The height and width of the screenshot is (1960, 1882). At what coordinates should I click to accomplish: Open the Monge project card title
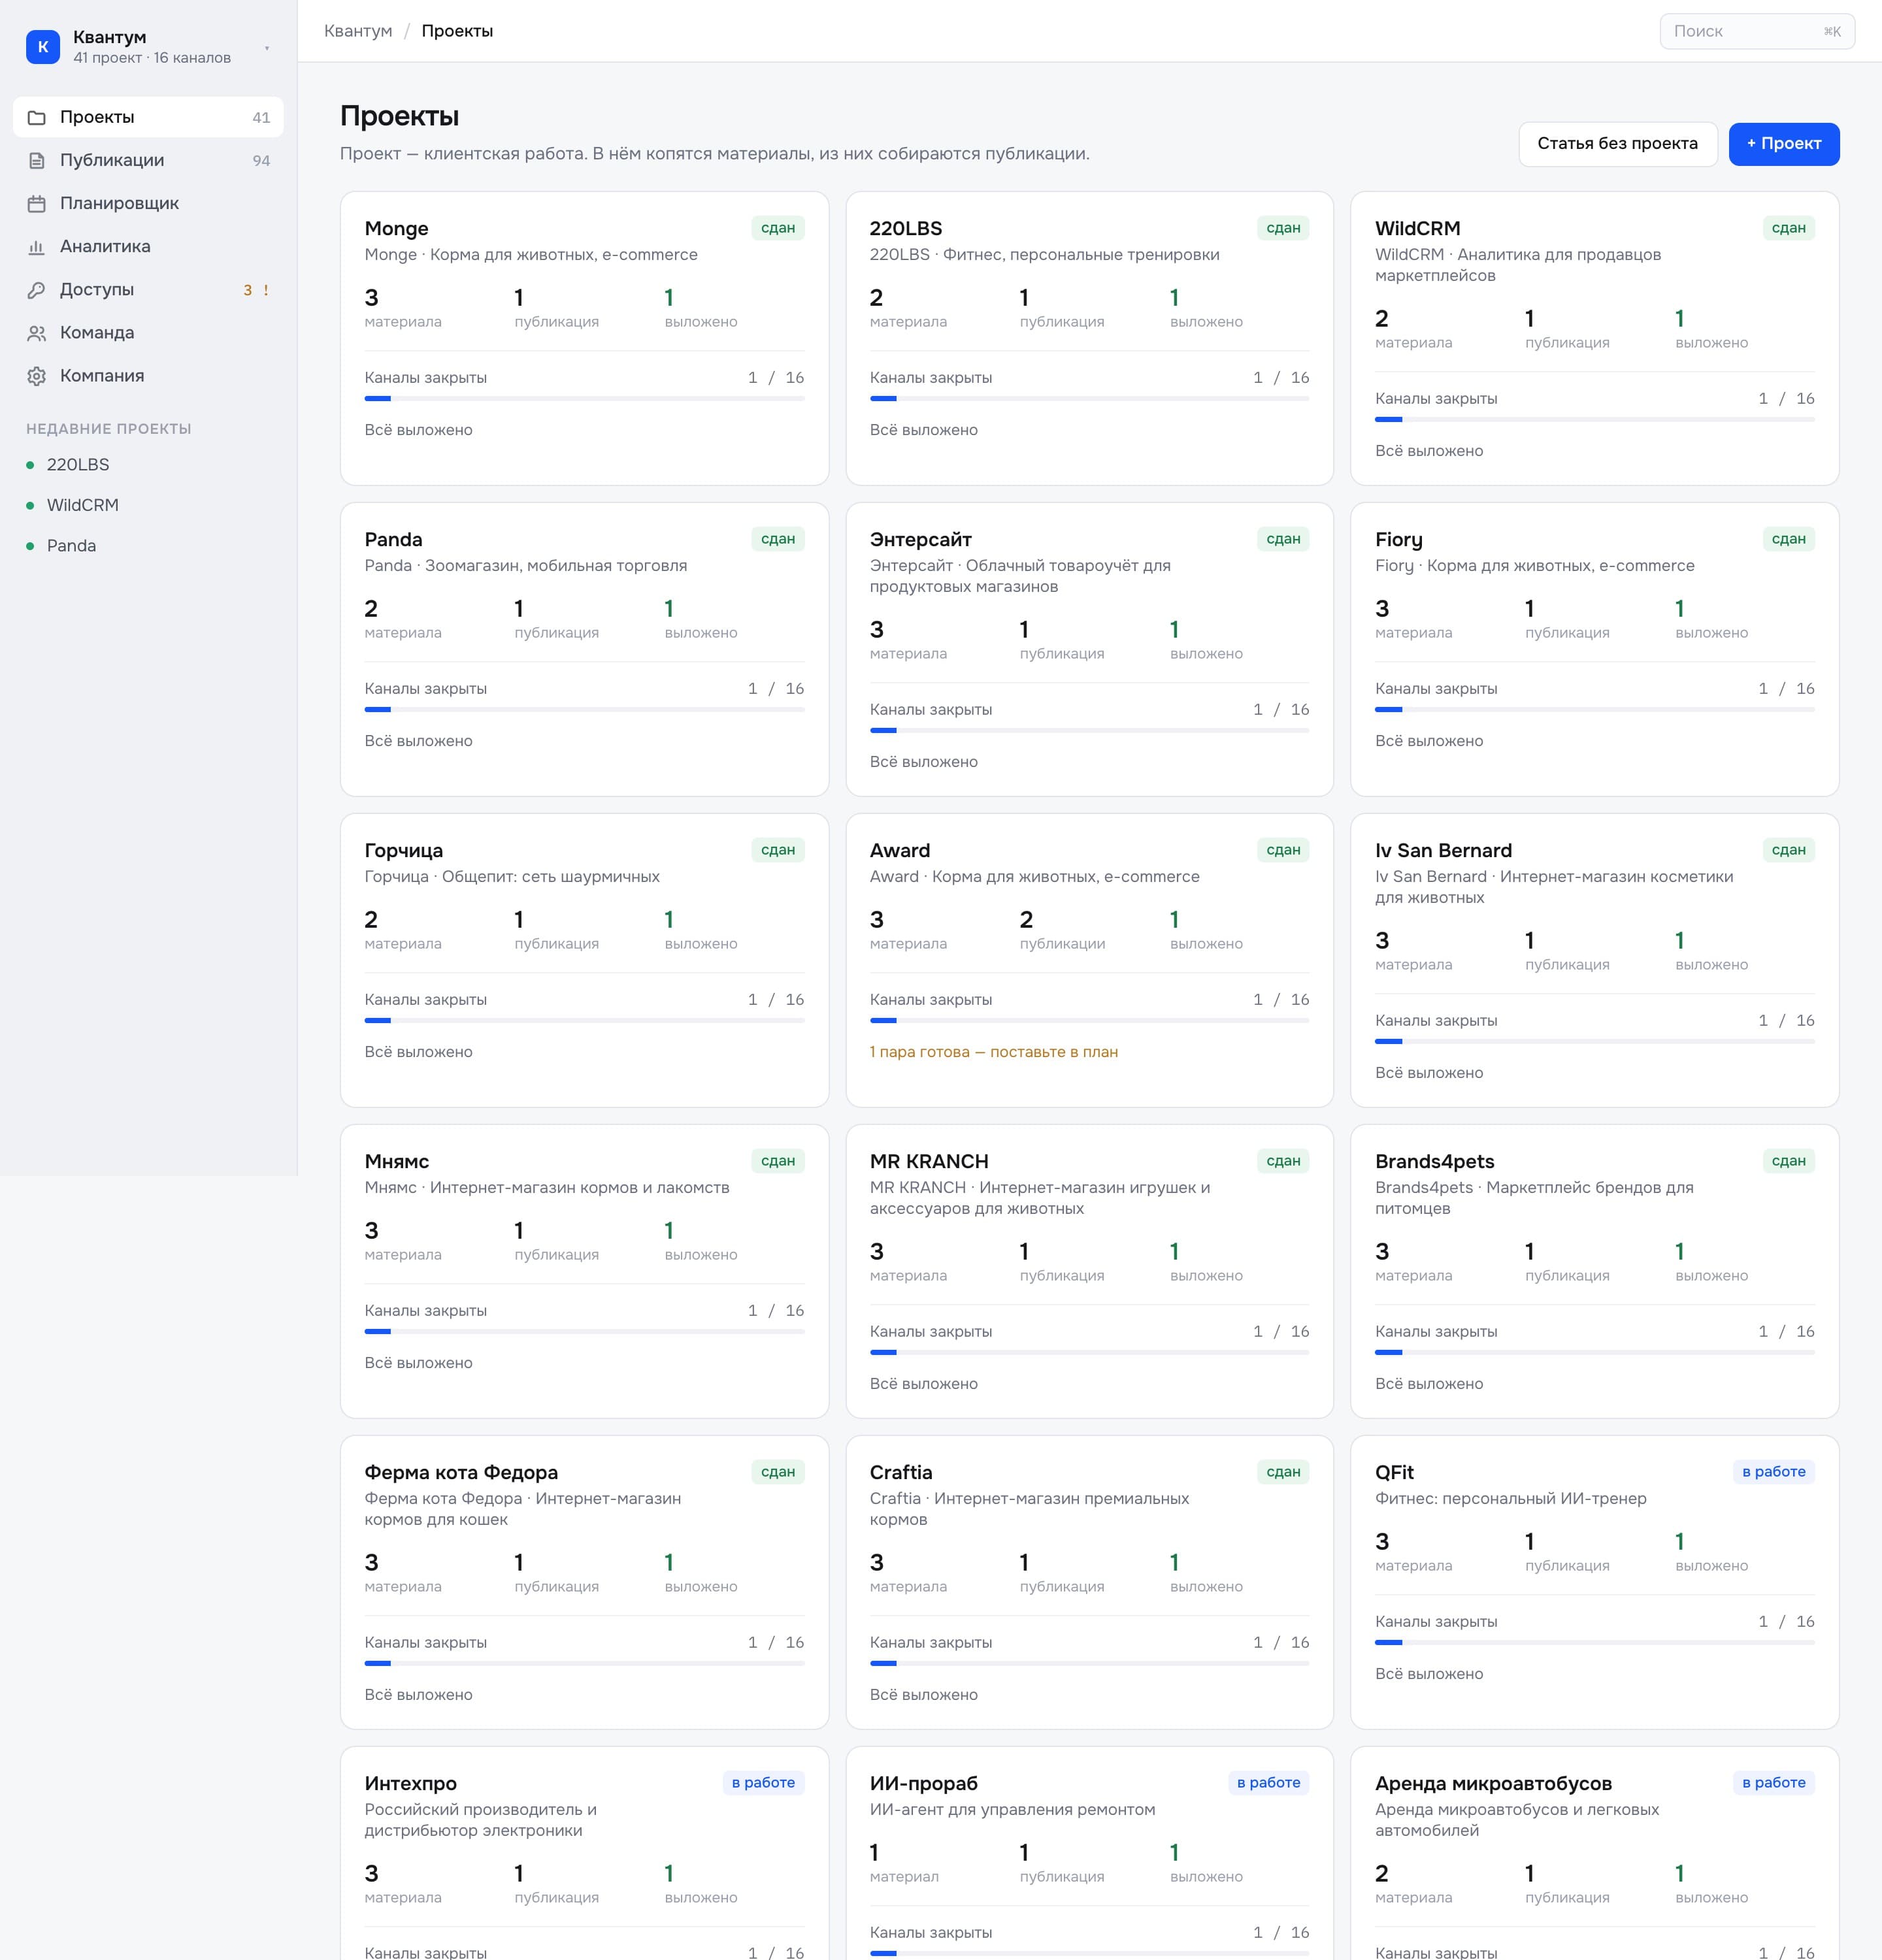(396, 229)
